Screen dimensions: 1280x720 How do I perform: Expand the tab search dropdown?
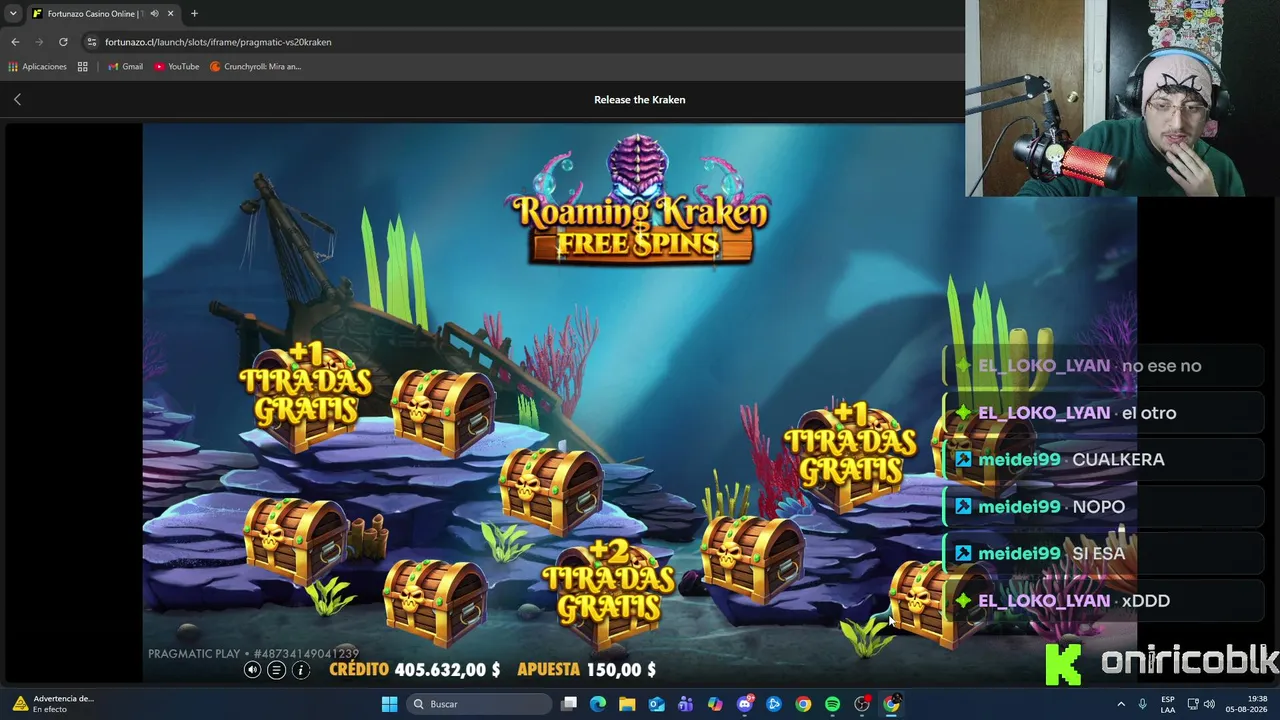[13, 14]
